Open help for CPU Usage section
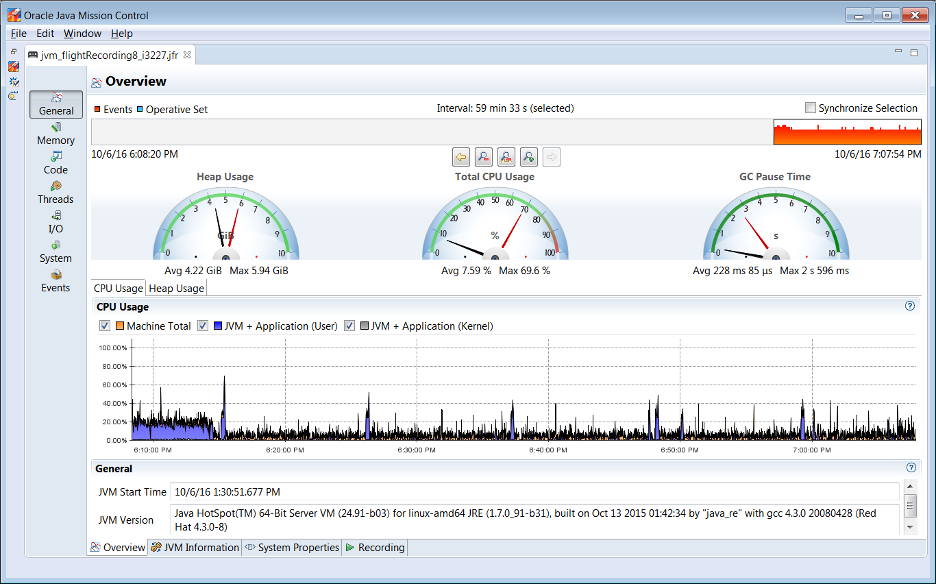The width and height of the screenshot is (936, 584). coord(910,306)
